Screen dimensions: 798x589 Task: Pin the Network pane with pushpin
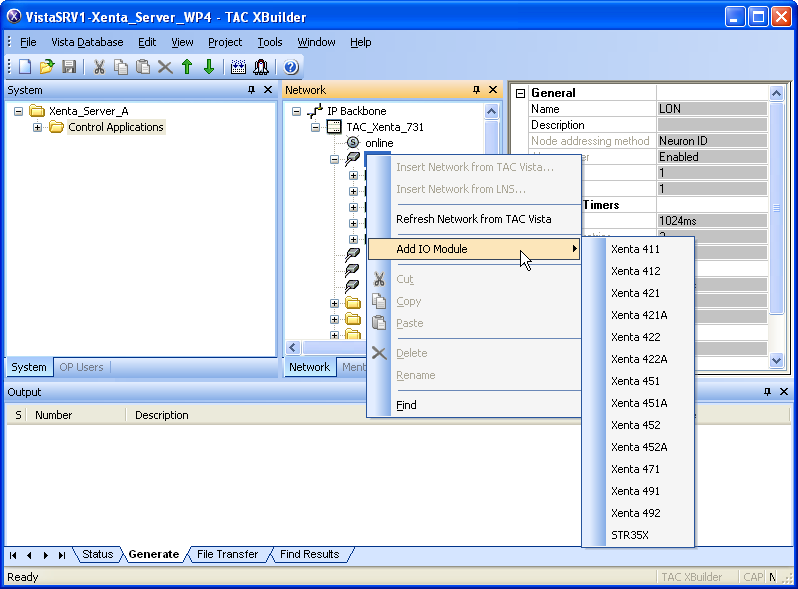point(476,90)
